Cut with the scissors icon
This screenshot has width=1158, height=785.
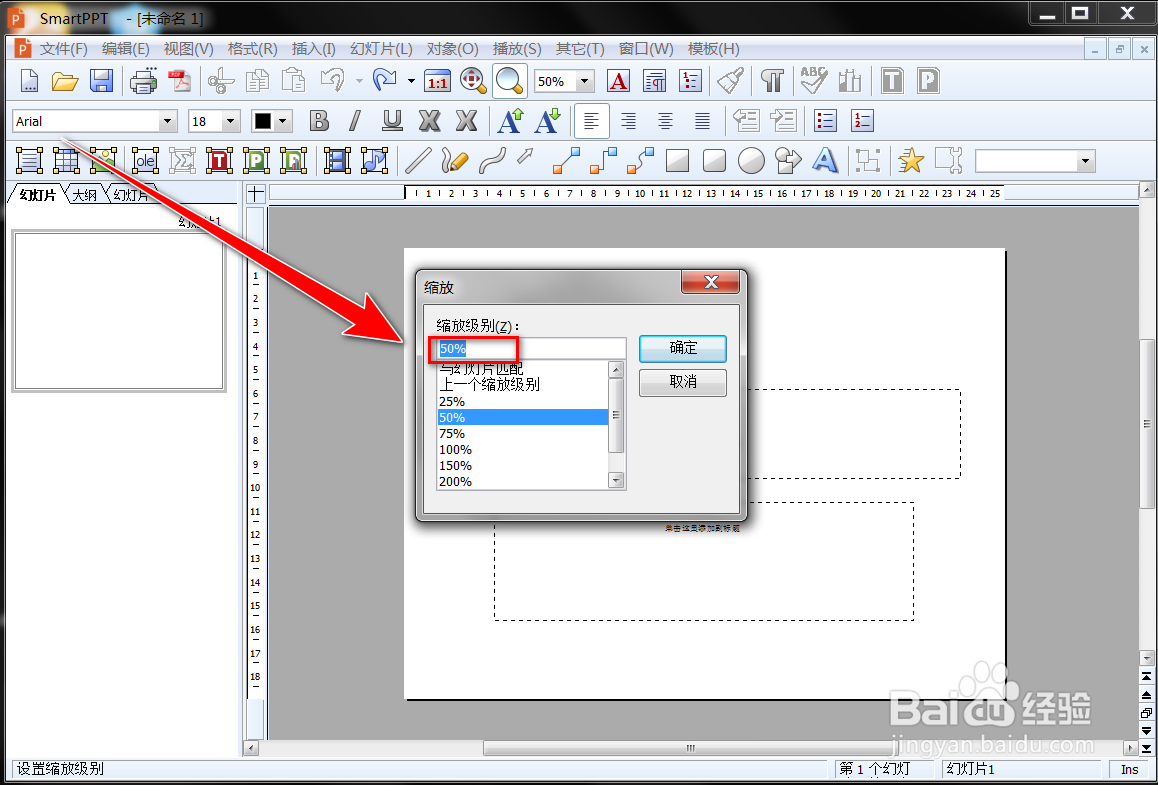[x=221, y=80]
